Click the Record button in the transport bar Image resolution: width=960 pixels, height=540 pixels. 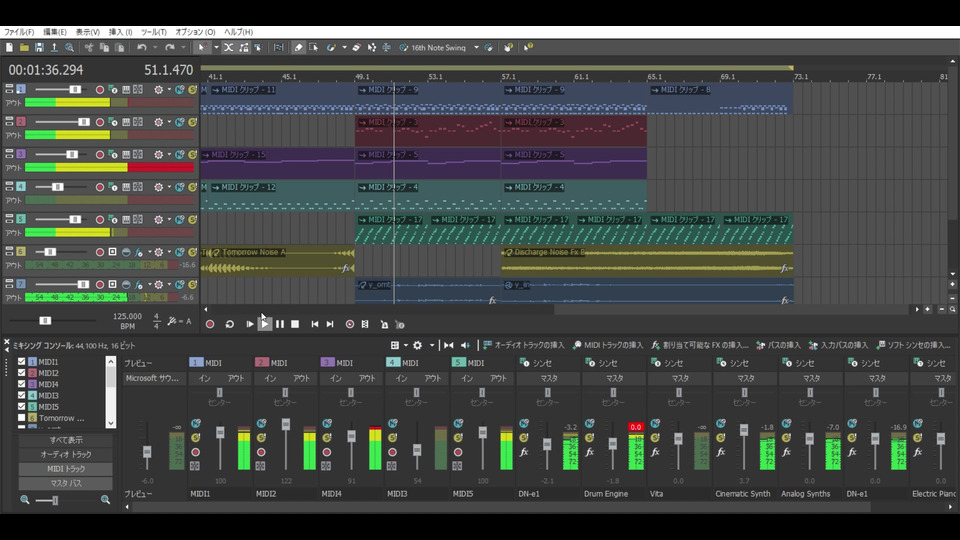point(210,324)
